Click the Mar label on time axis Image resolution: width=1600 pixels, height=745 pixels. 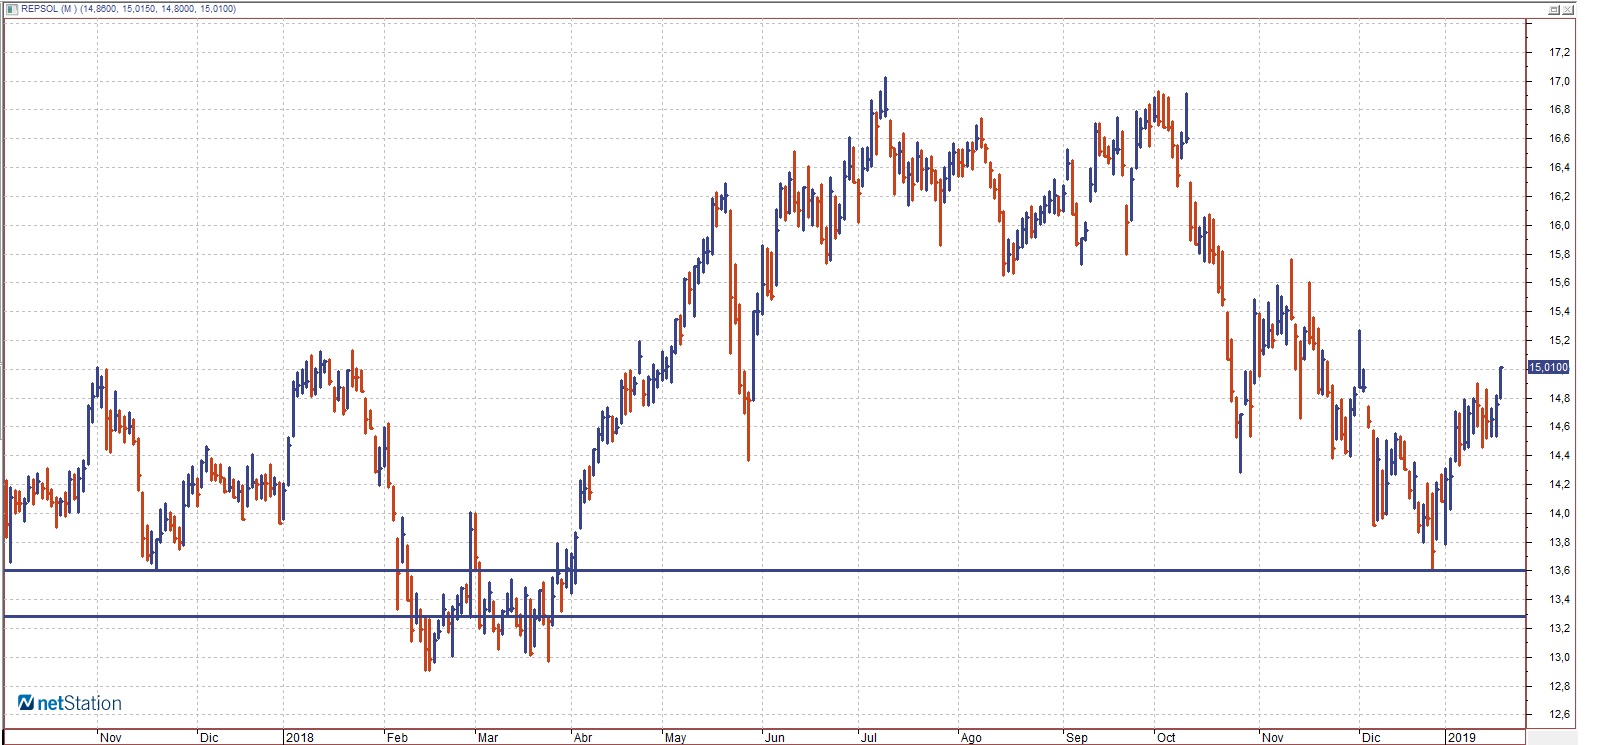[488, 738]
